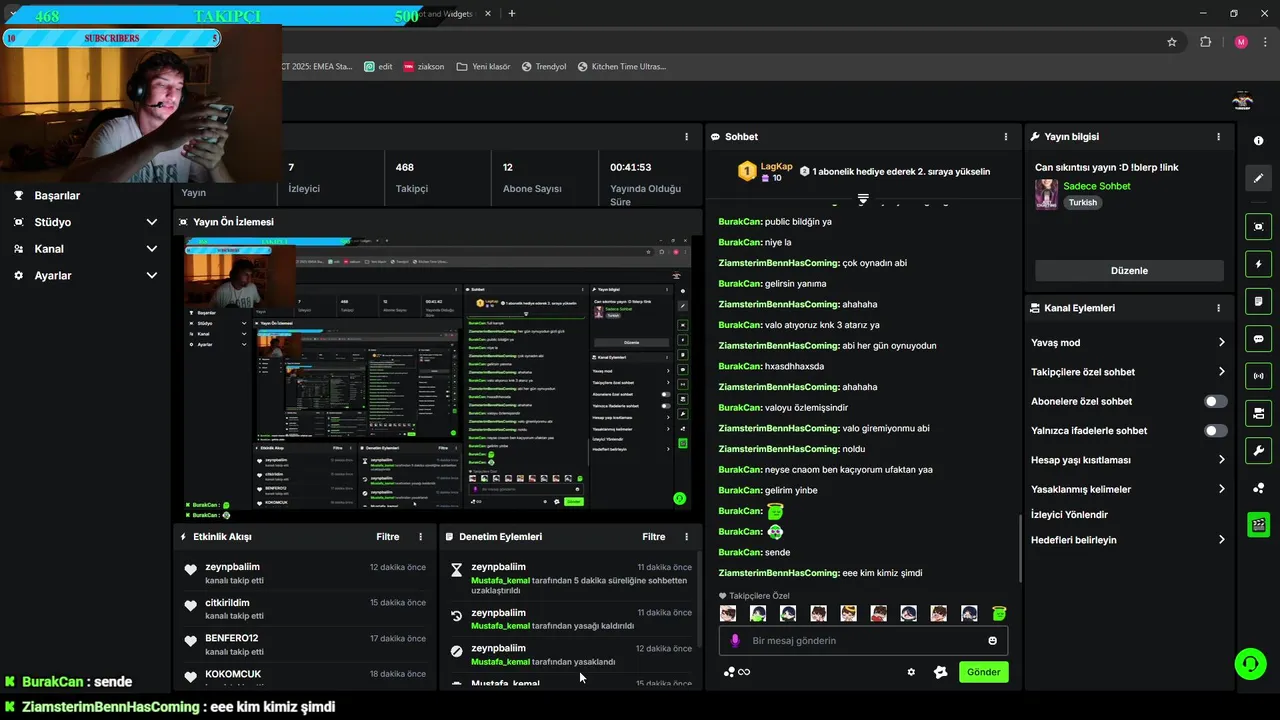Click the channel points infinity icon under chat
Screen dimensions: 1280x720
737,672
